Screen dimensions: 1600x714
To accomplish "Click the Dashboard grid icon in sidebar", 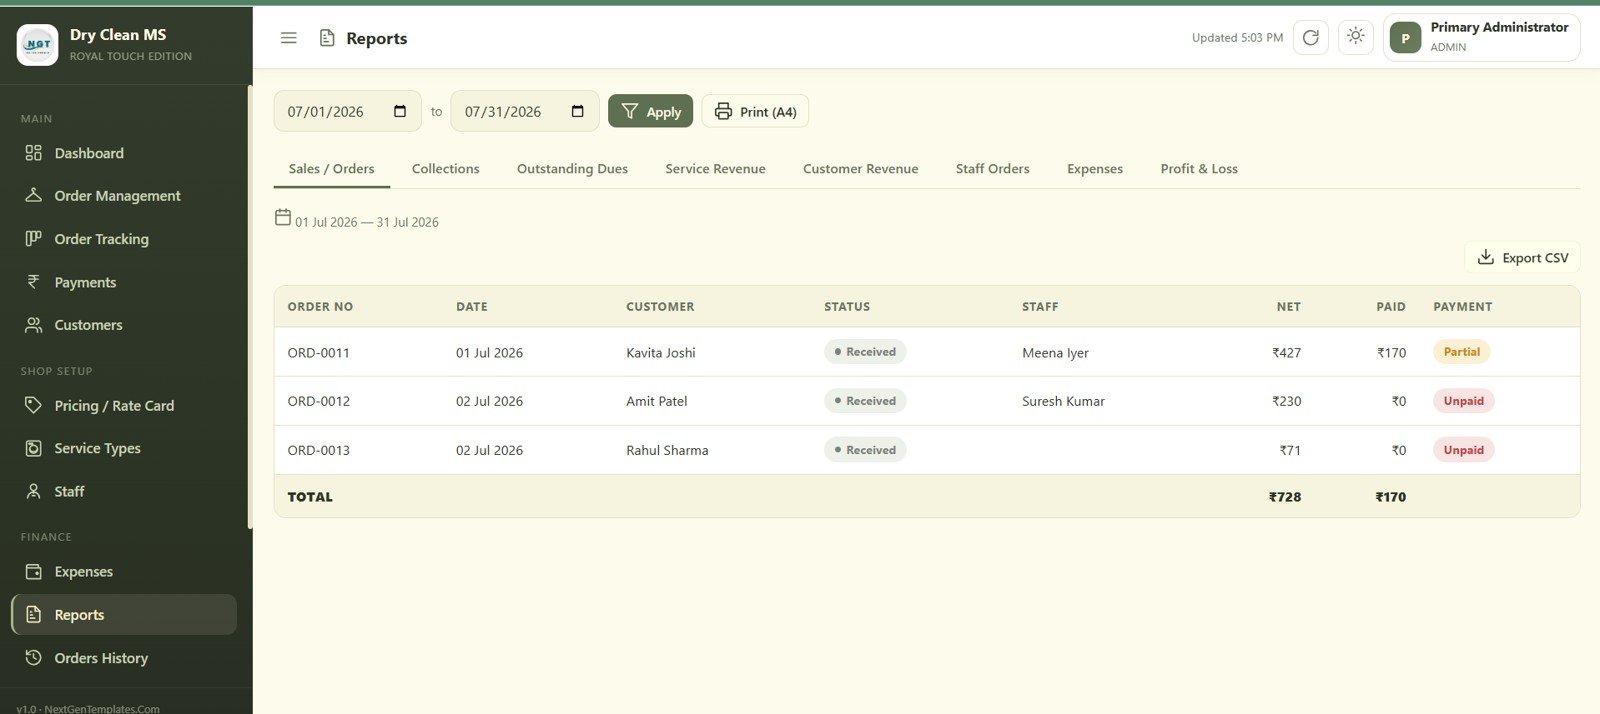I will tap(33, 153).
